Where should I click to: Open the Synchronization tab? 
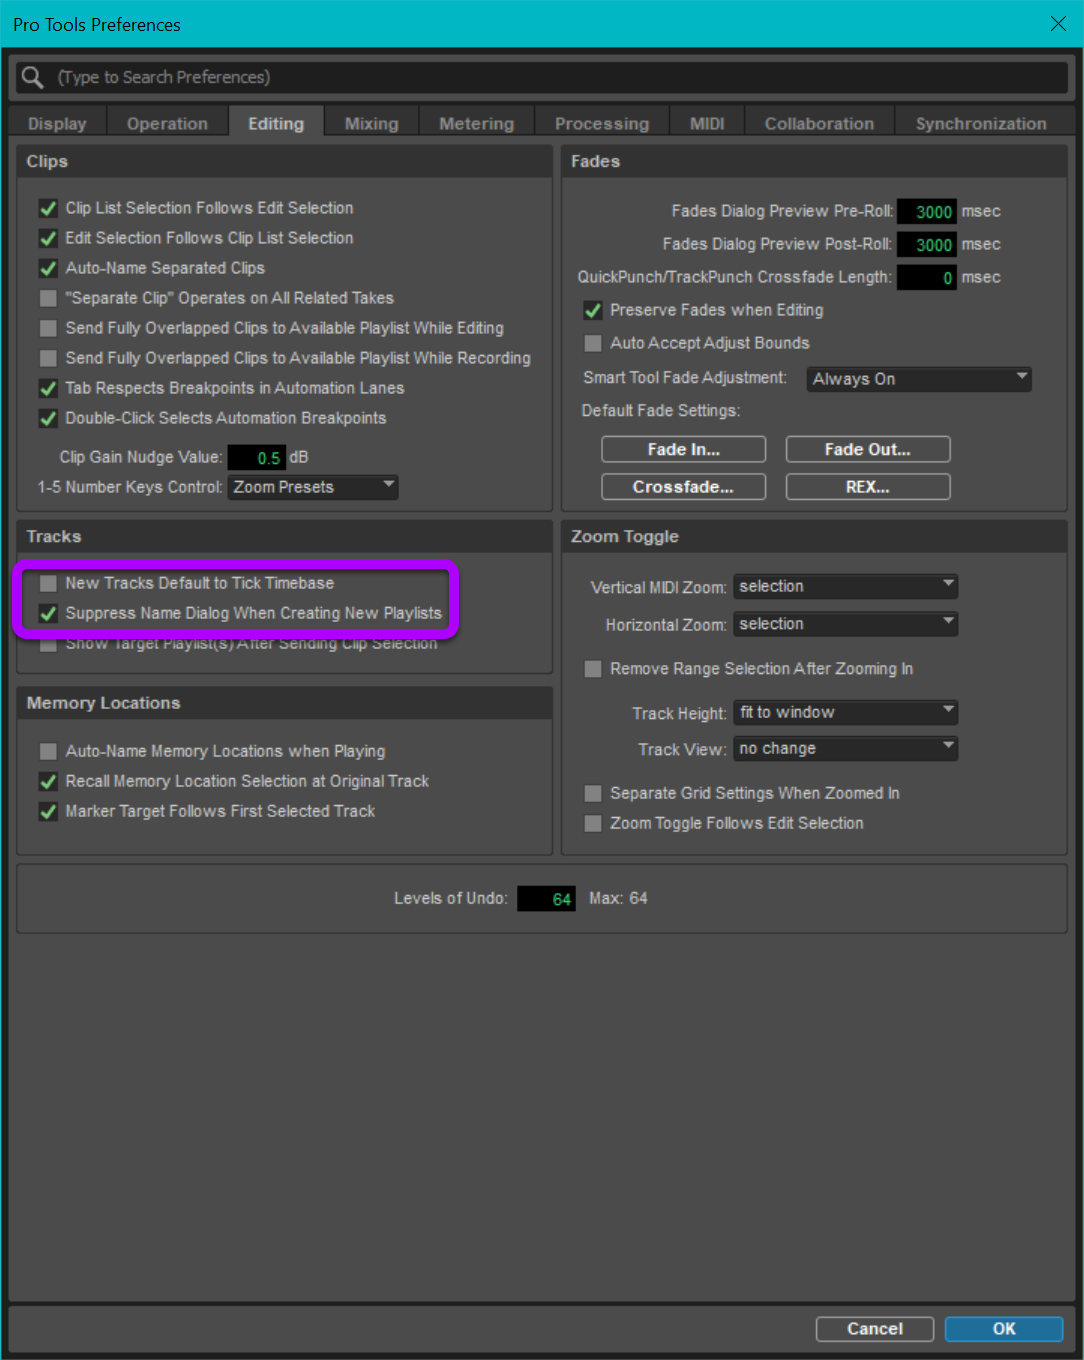tap(980, 123)
